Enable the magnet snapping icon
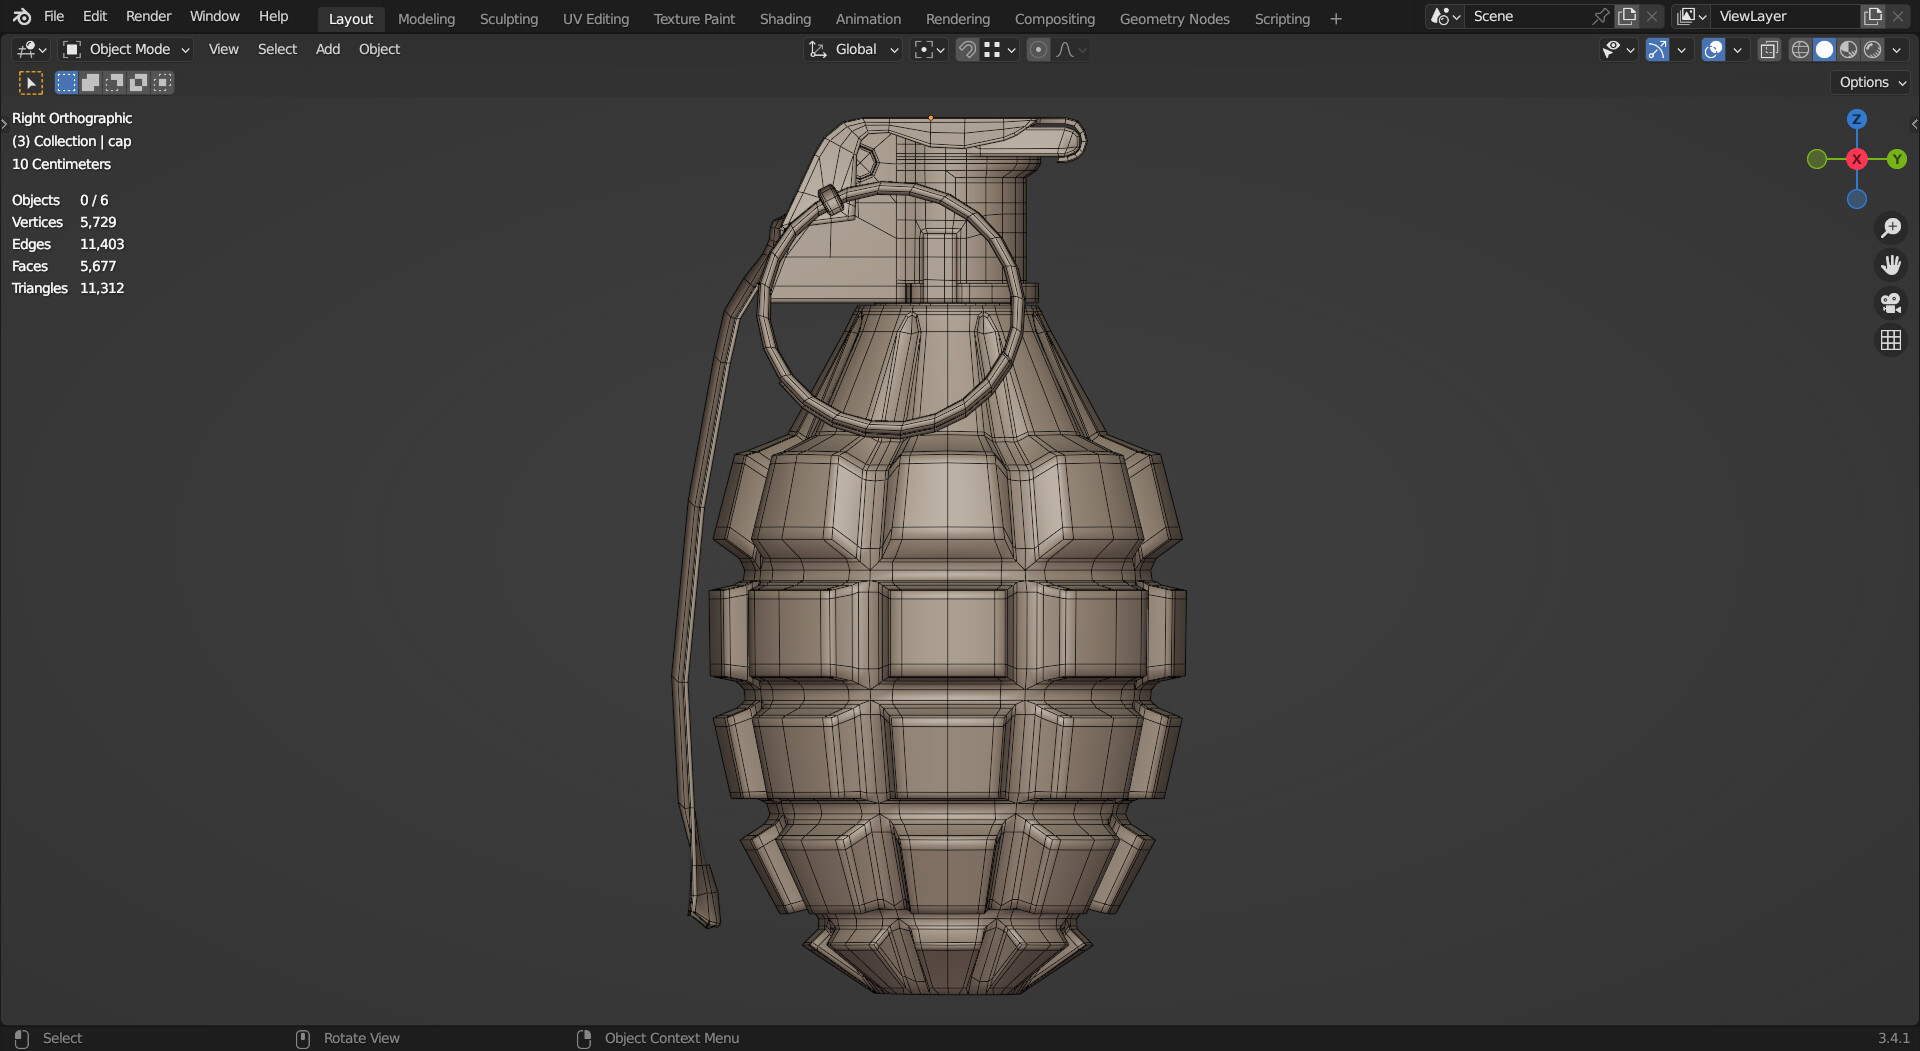The image size is (1920, 1051). tap(966, 49)
